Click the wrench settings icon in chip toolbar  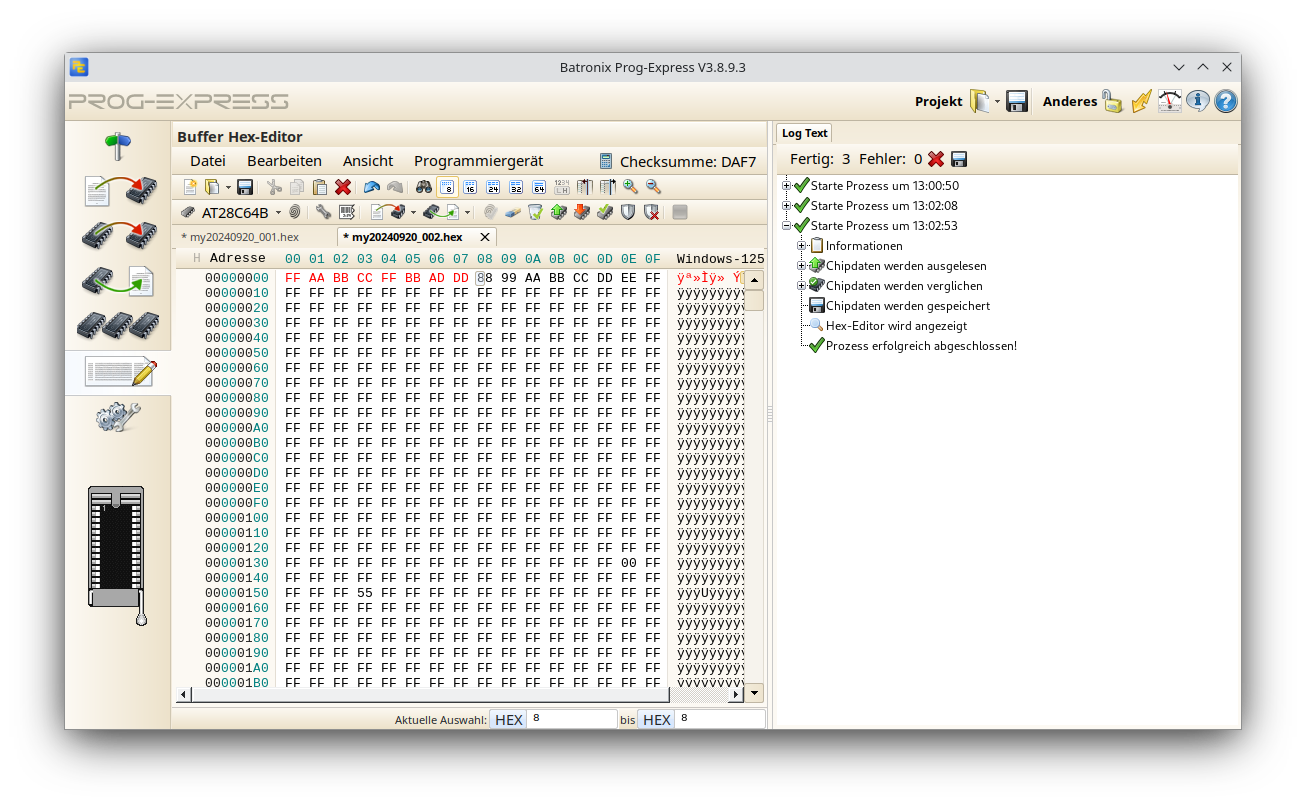[323, 212]
